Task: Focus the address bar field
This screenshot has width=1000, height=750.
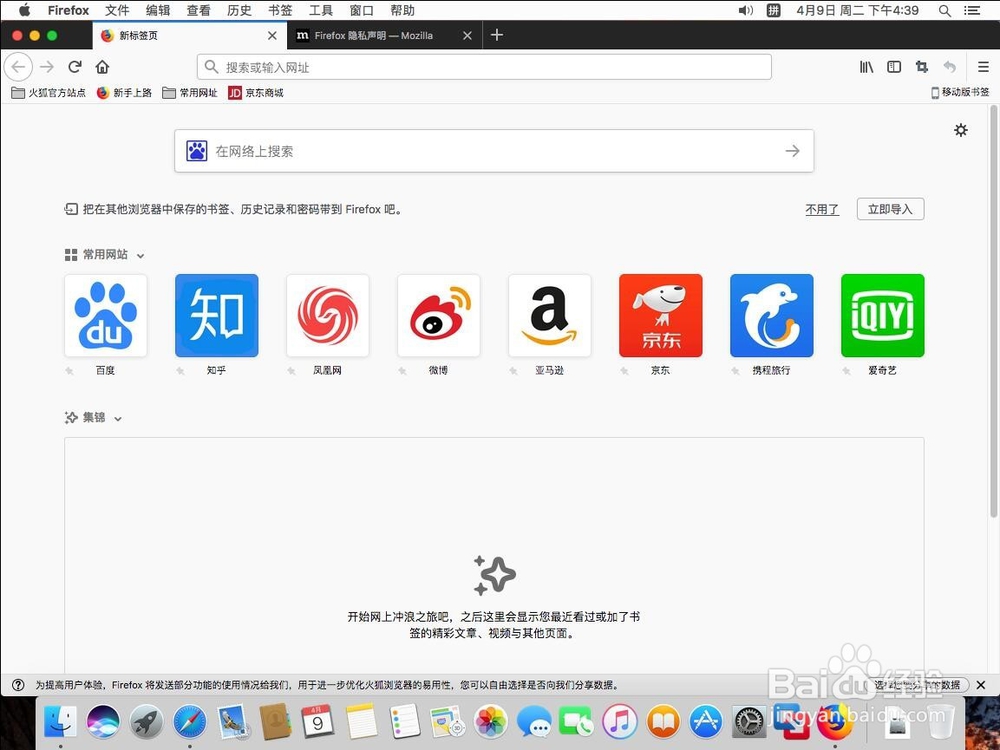Action: pos(485,67)
